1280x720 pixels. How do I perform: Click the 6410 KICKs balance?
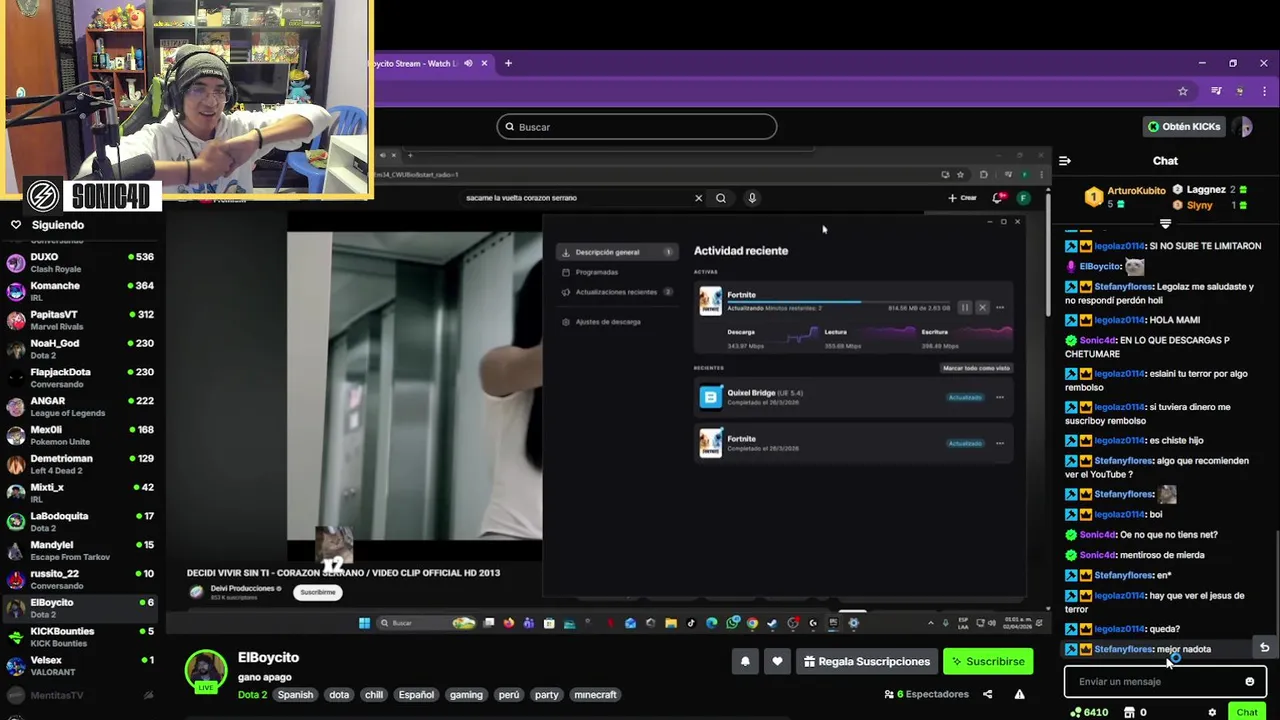pos(1089,712)
